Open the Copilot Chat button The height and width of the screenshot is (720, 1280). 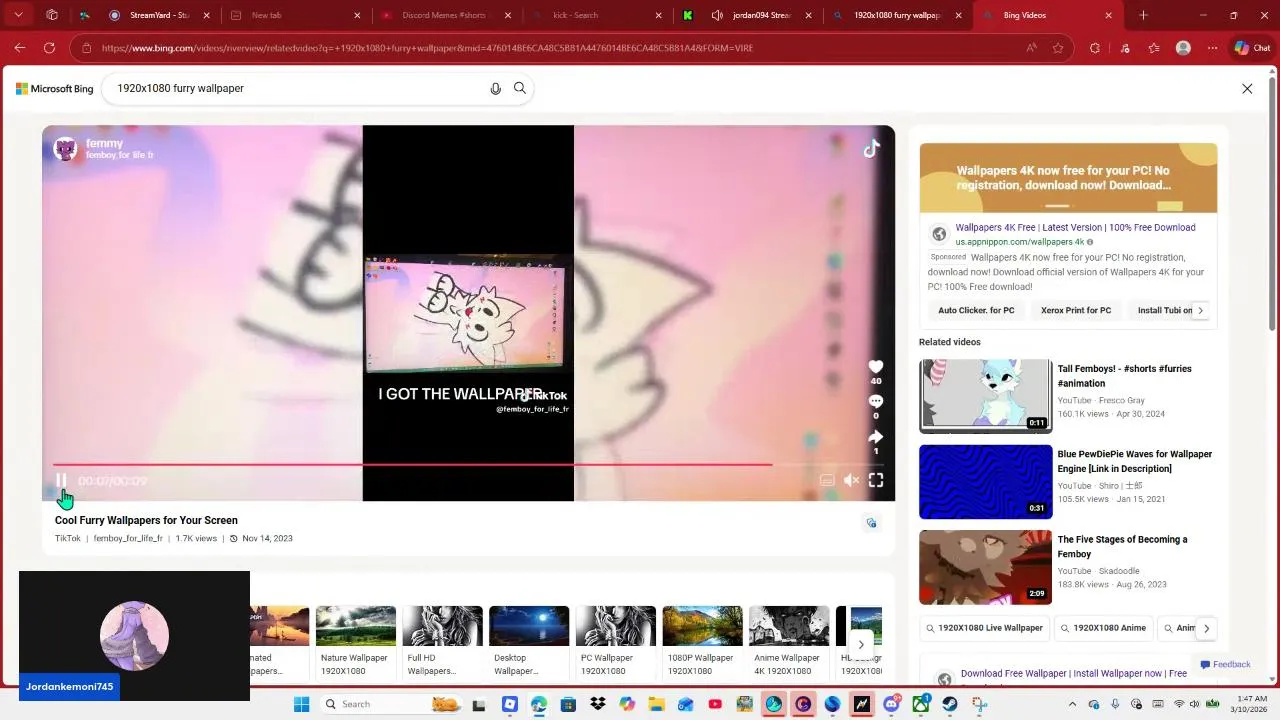pos(1252,48)
